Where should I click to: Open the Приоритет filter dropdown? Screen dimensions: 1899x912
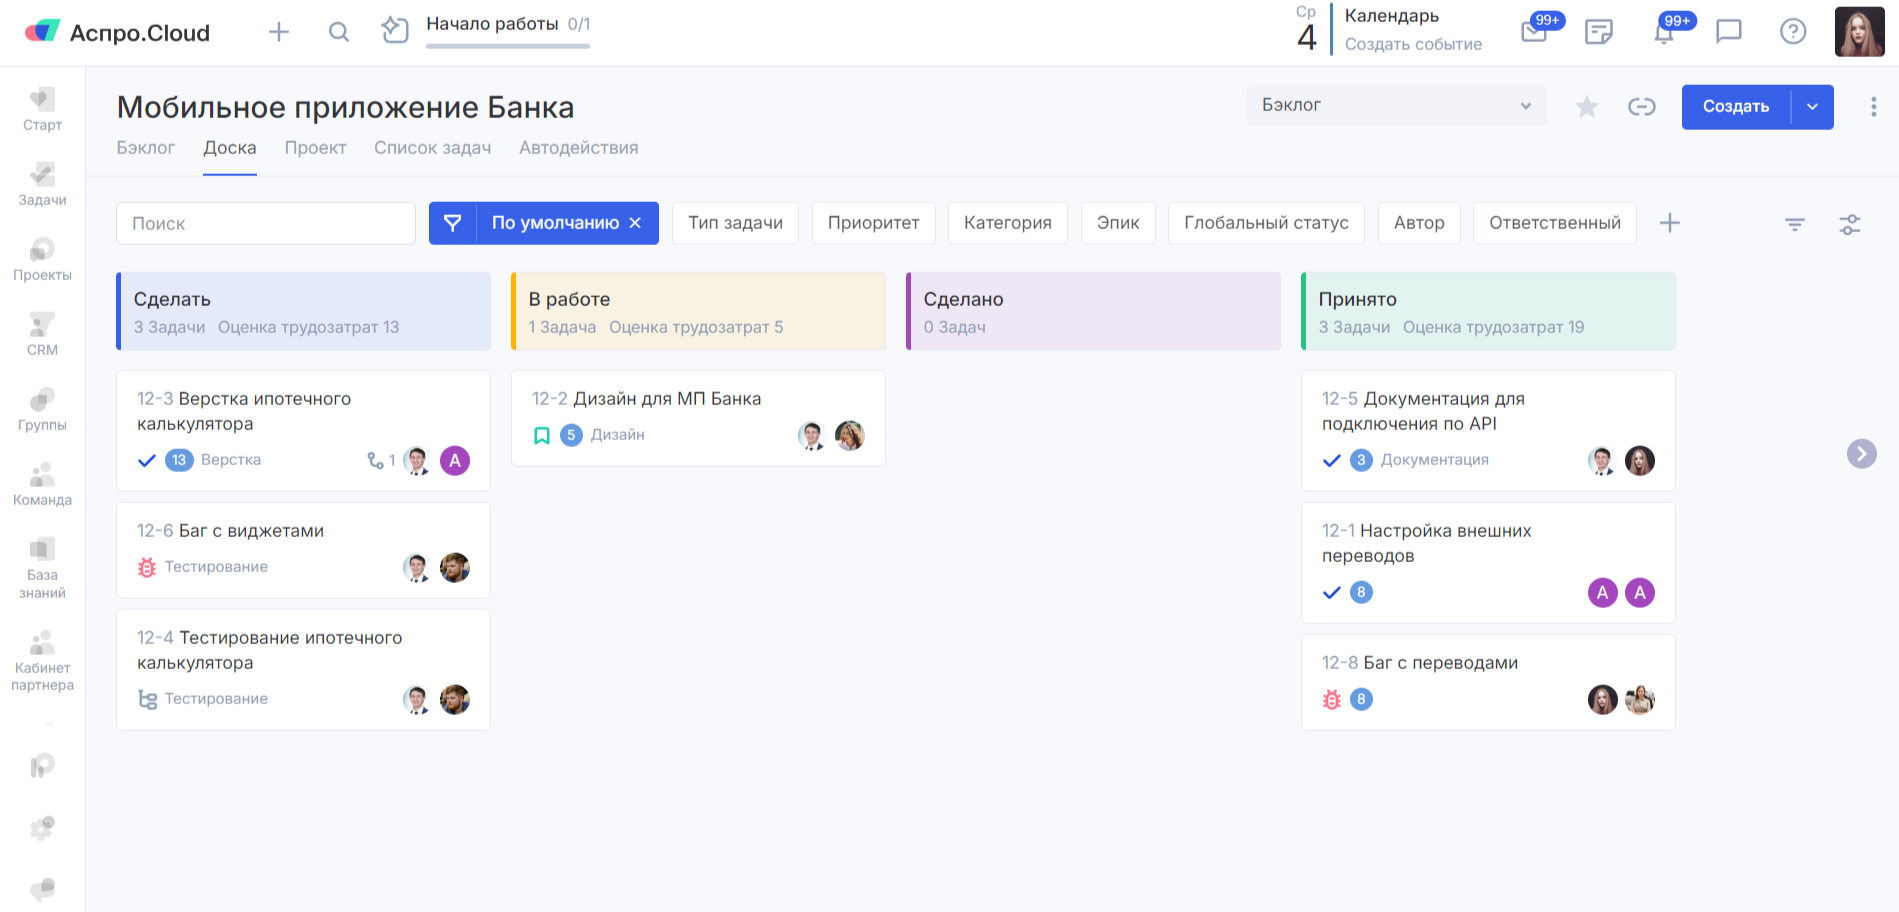coord(873,223)
